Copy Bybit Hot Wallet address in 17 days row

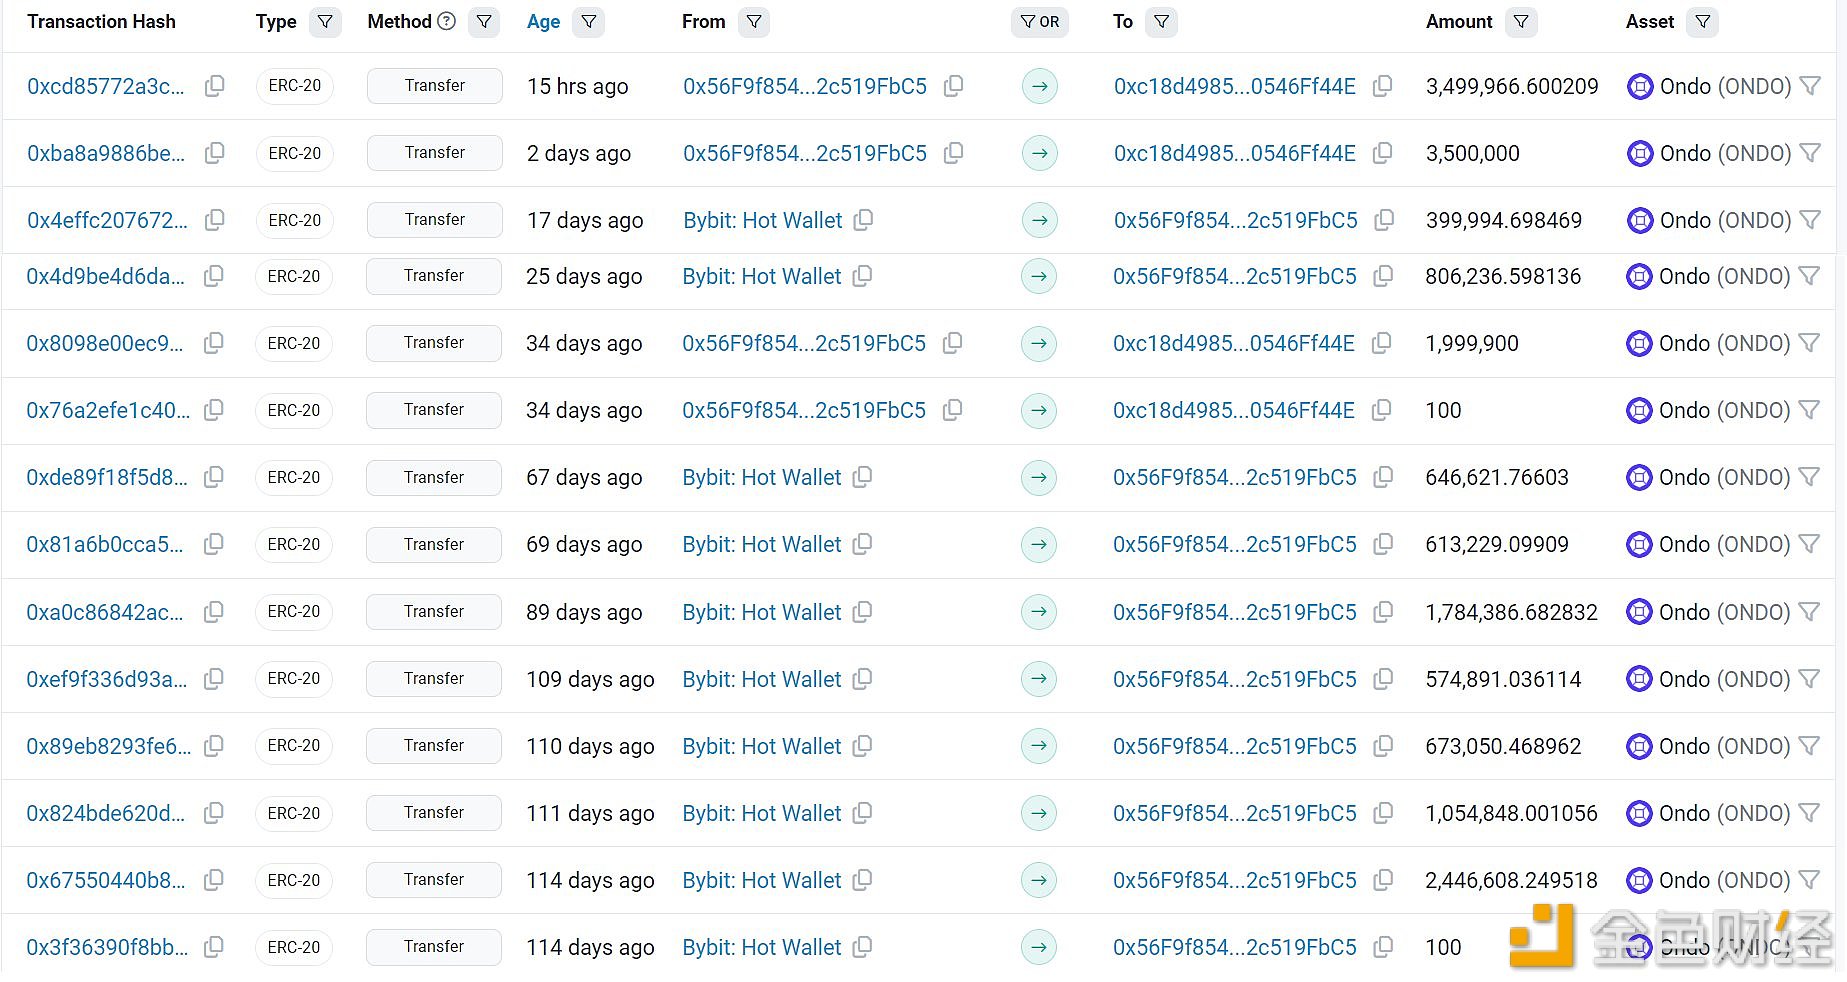(863, 220)
